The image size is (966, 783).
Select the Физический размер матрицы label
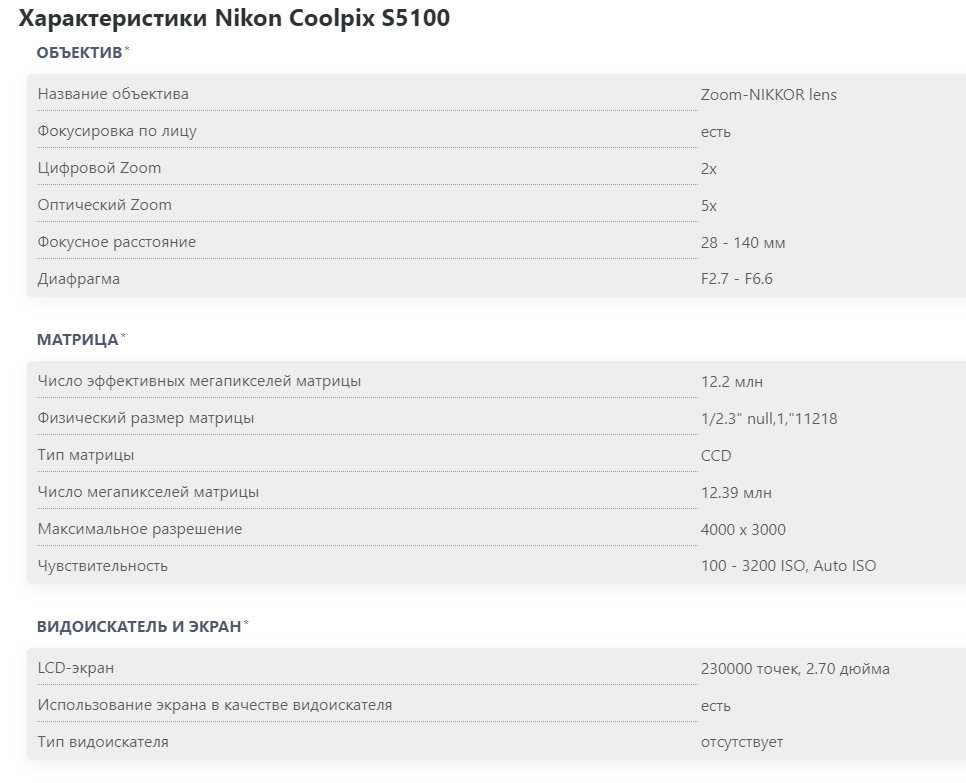tap(146, 418)
